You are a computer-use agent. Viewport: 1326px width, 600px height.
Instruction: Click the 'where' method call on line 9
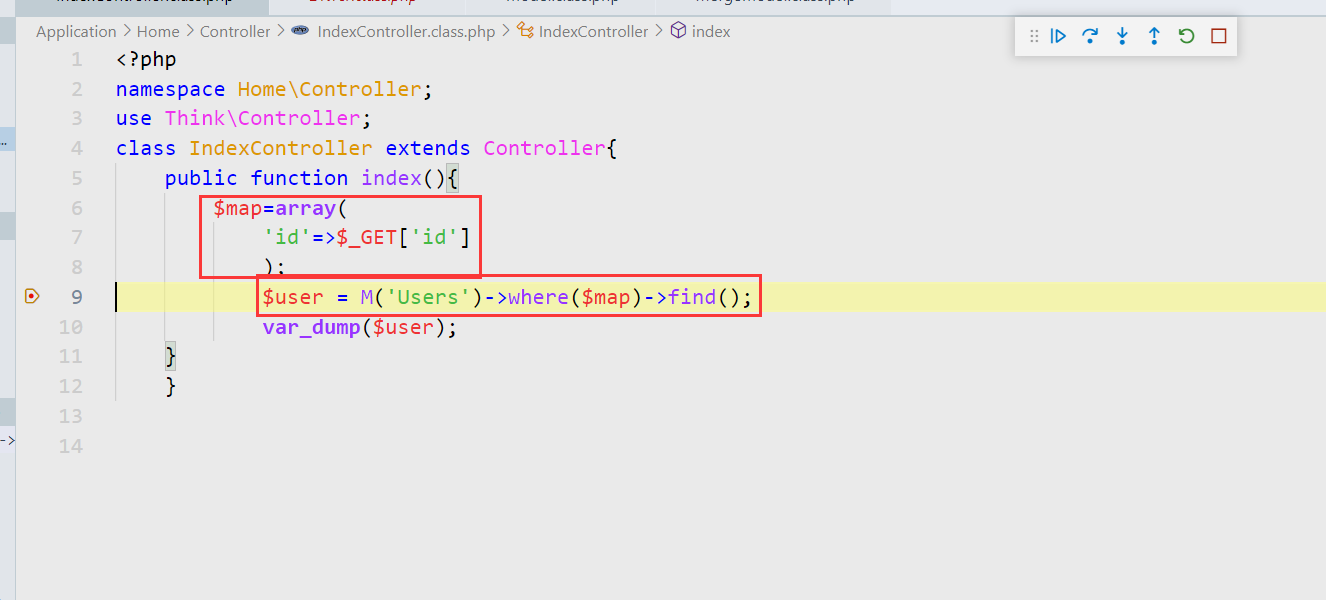(538, 297)
